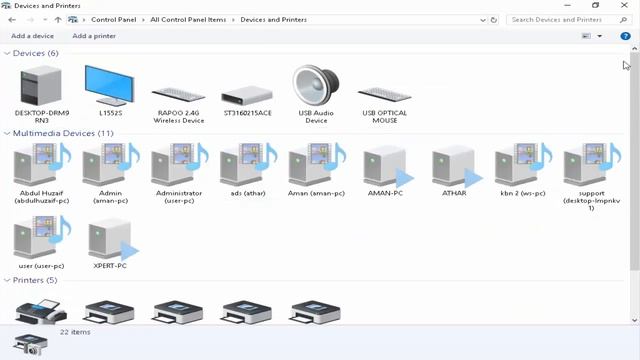The image size is (640, 360).
Task: Select the AMAN-PC media server icon
Action: coord(388,167)
